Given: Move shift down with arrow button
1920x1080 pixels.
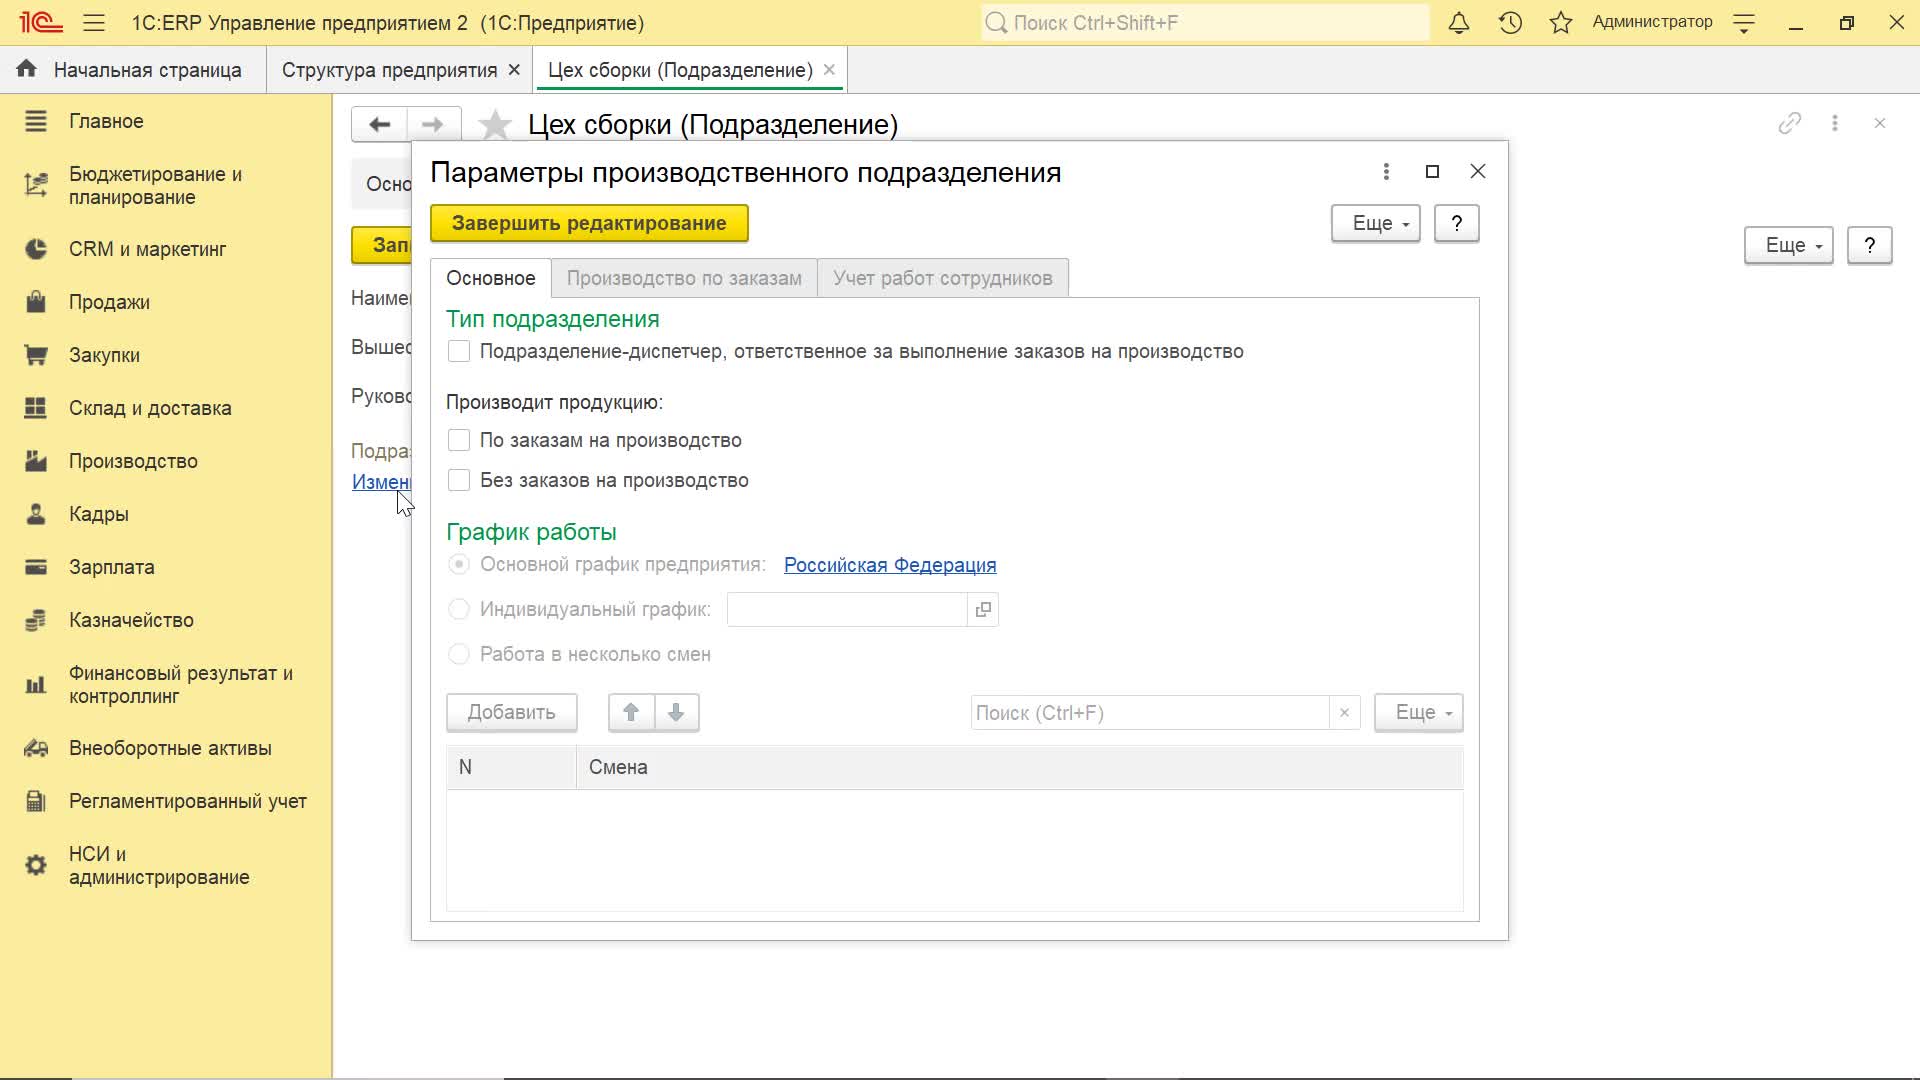Looking at the screenshot, I should click(x=676, y=712).
